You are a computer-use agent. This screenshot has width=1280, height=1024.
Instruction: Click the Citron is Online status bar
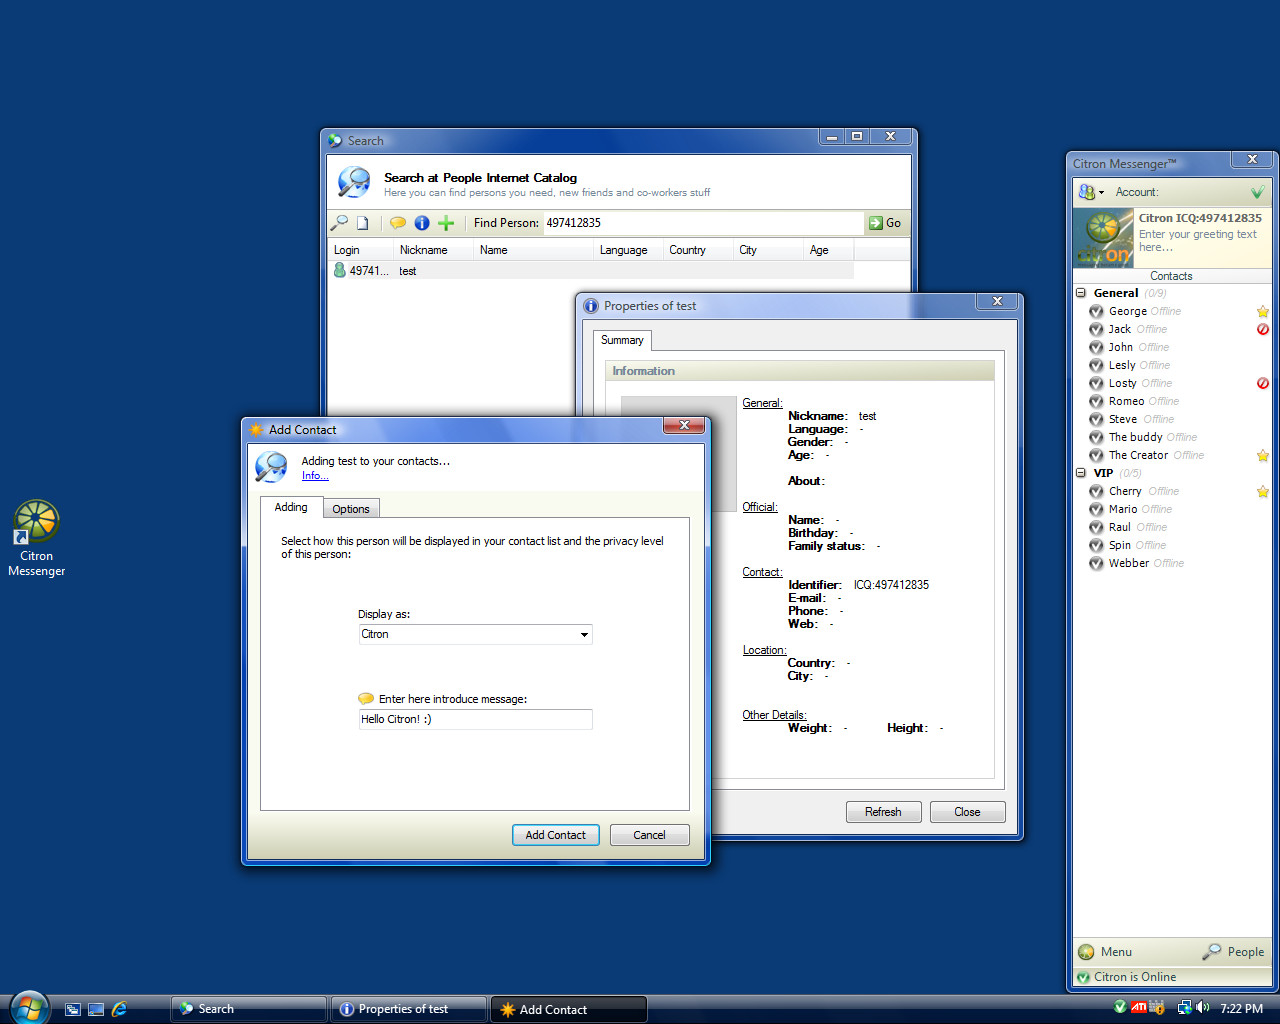1172,977
